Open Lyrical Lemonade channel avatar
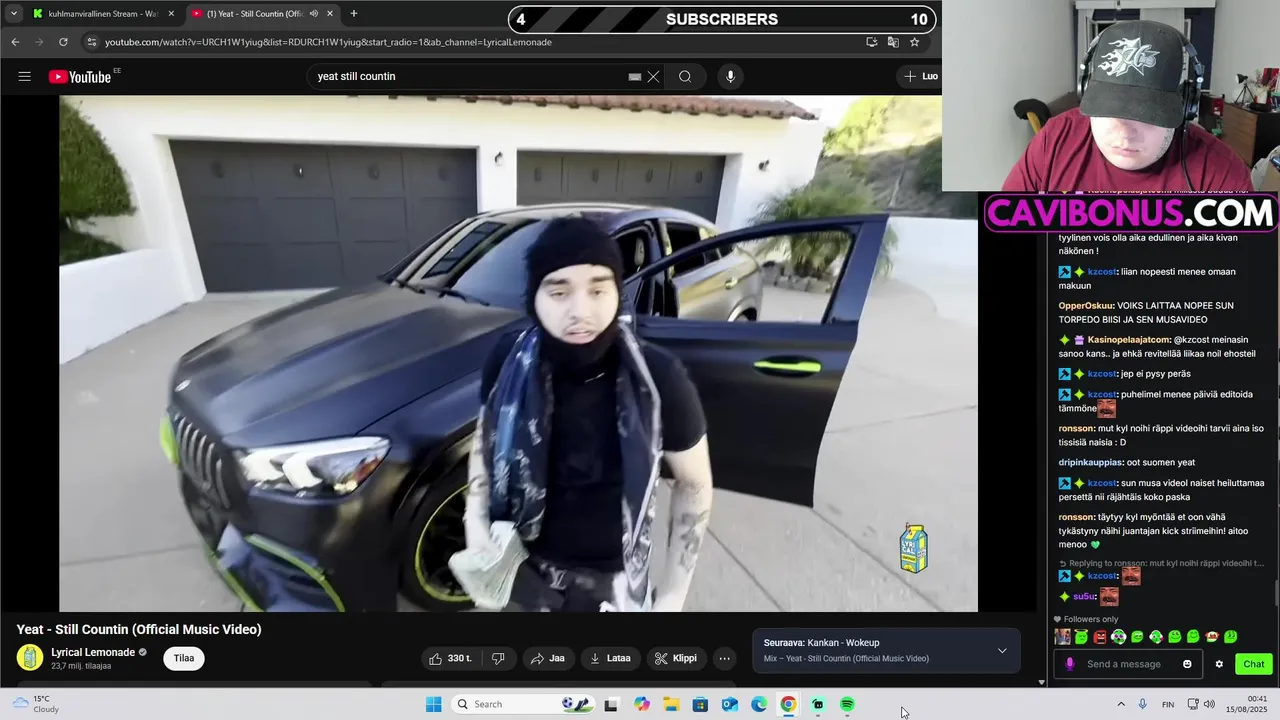This screenshot has width=1280, height=720. tap(30, 658)
